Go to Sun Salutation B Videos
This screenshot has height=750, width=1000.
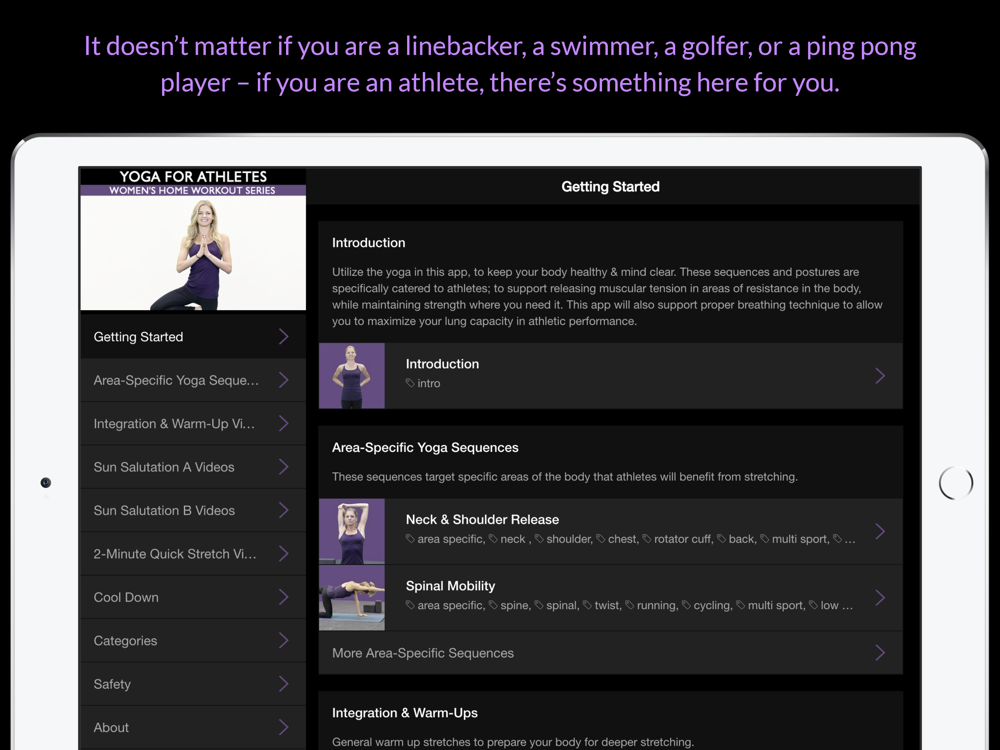193,510
